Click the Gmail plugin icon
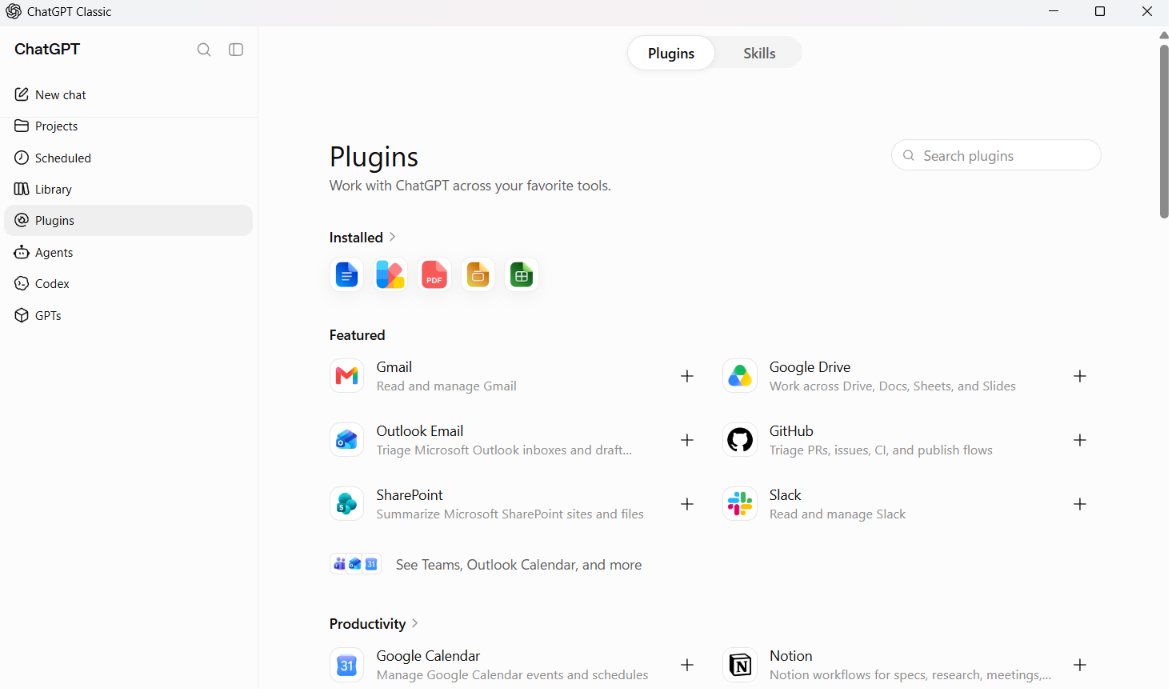 347,376
